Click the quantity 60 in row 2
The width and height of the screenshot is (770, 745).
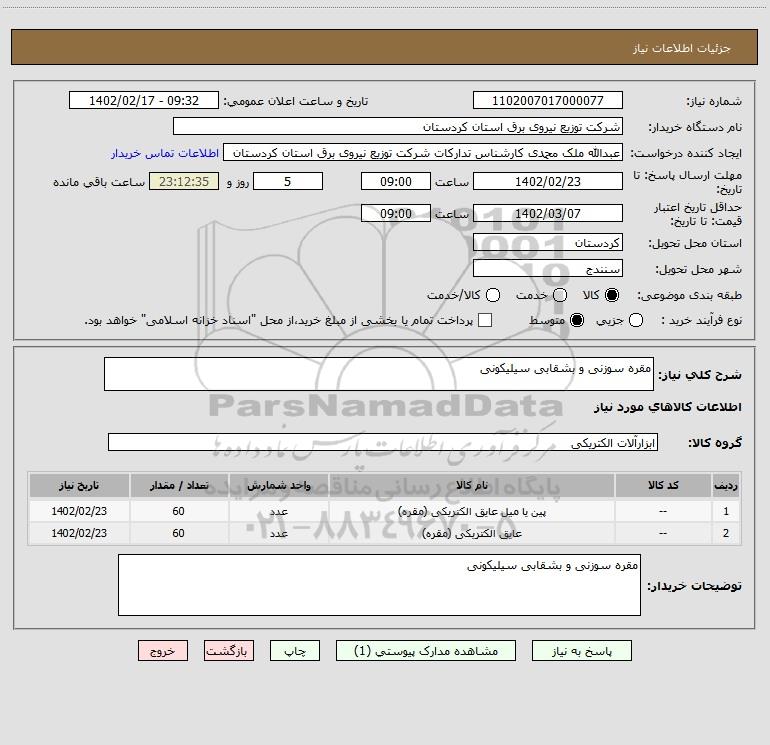pyautogui.click(x=178, y=533)
